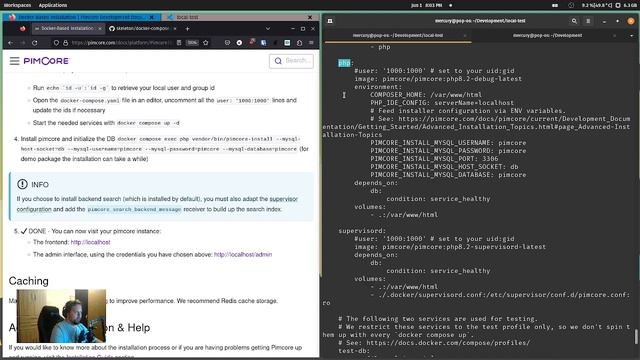Viewport: 640px width, 360px height.
Task: Click the terminal scrollbar thumb
Action: coord(636,337)
